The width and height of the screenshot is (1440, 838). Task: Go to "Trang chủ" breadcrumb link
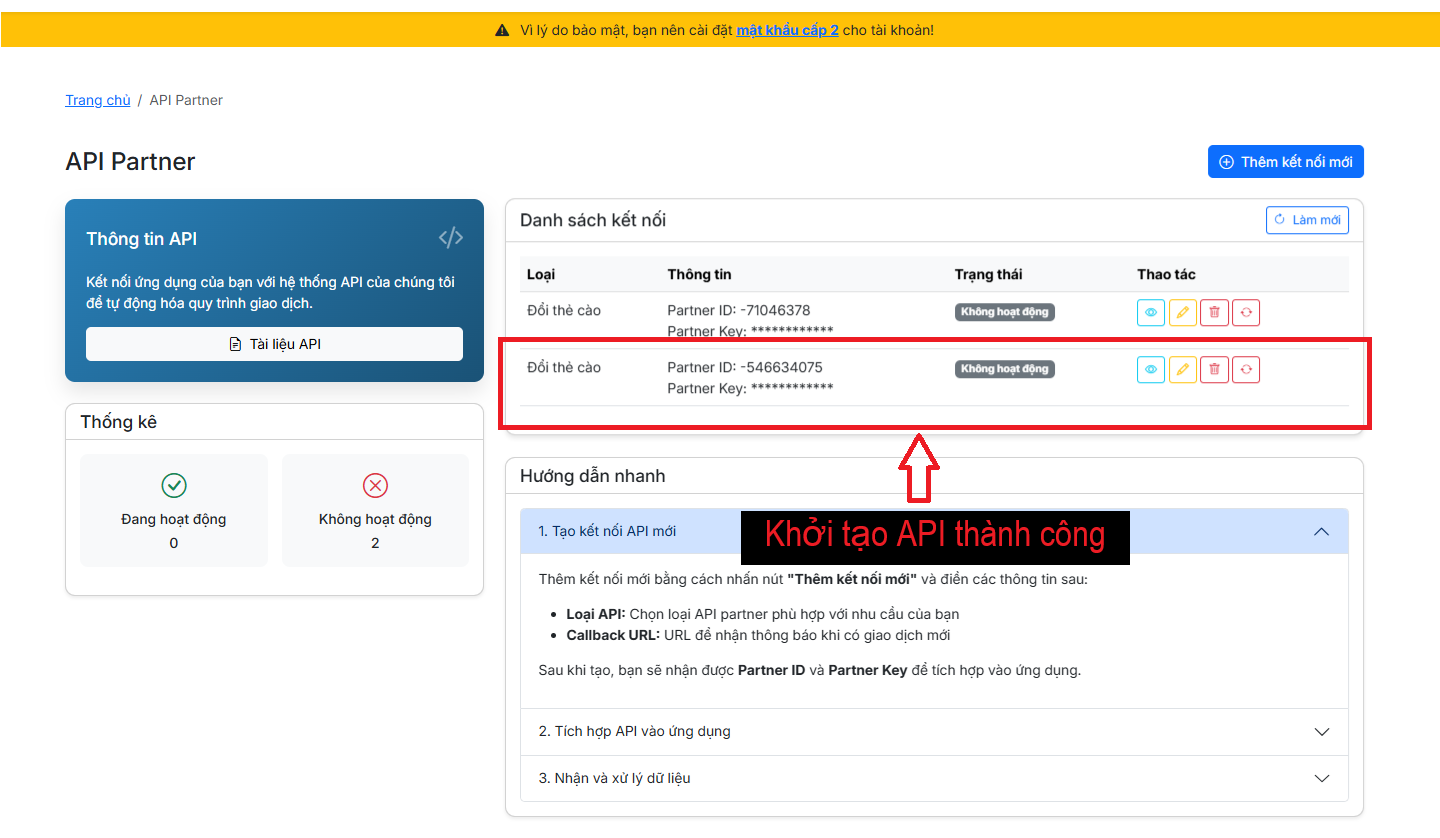98,100
